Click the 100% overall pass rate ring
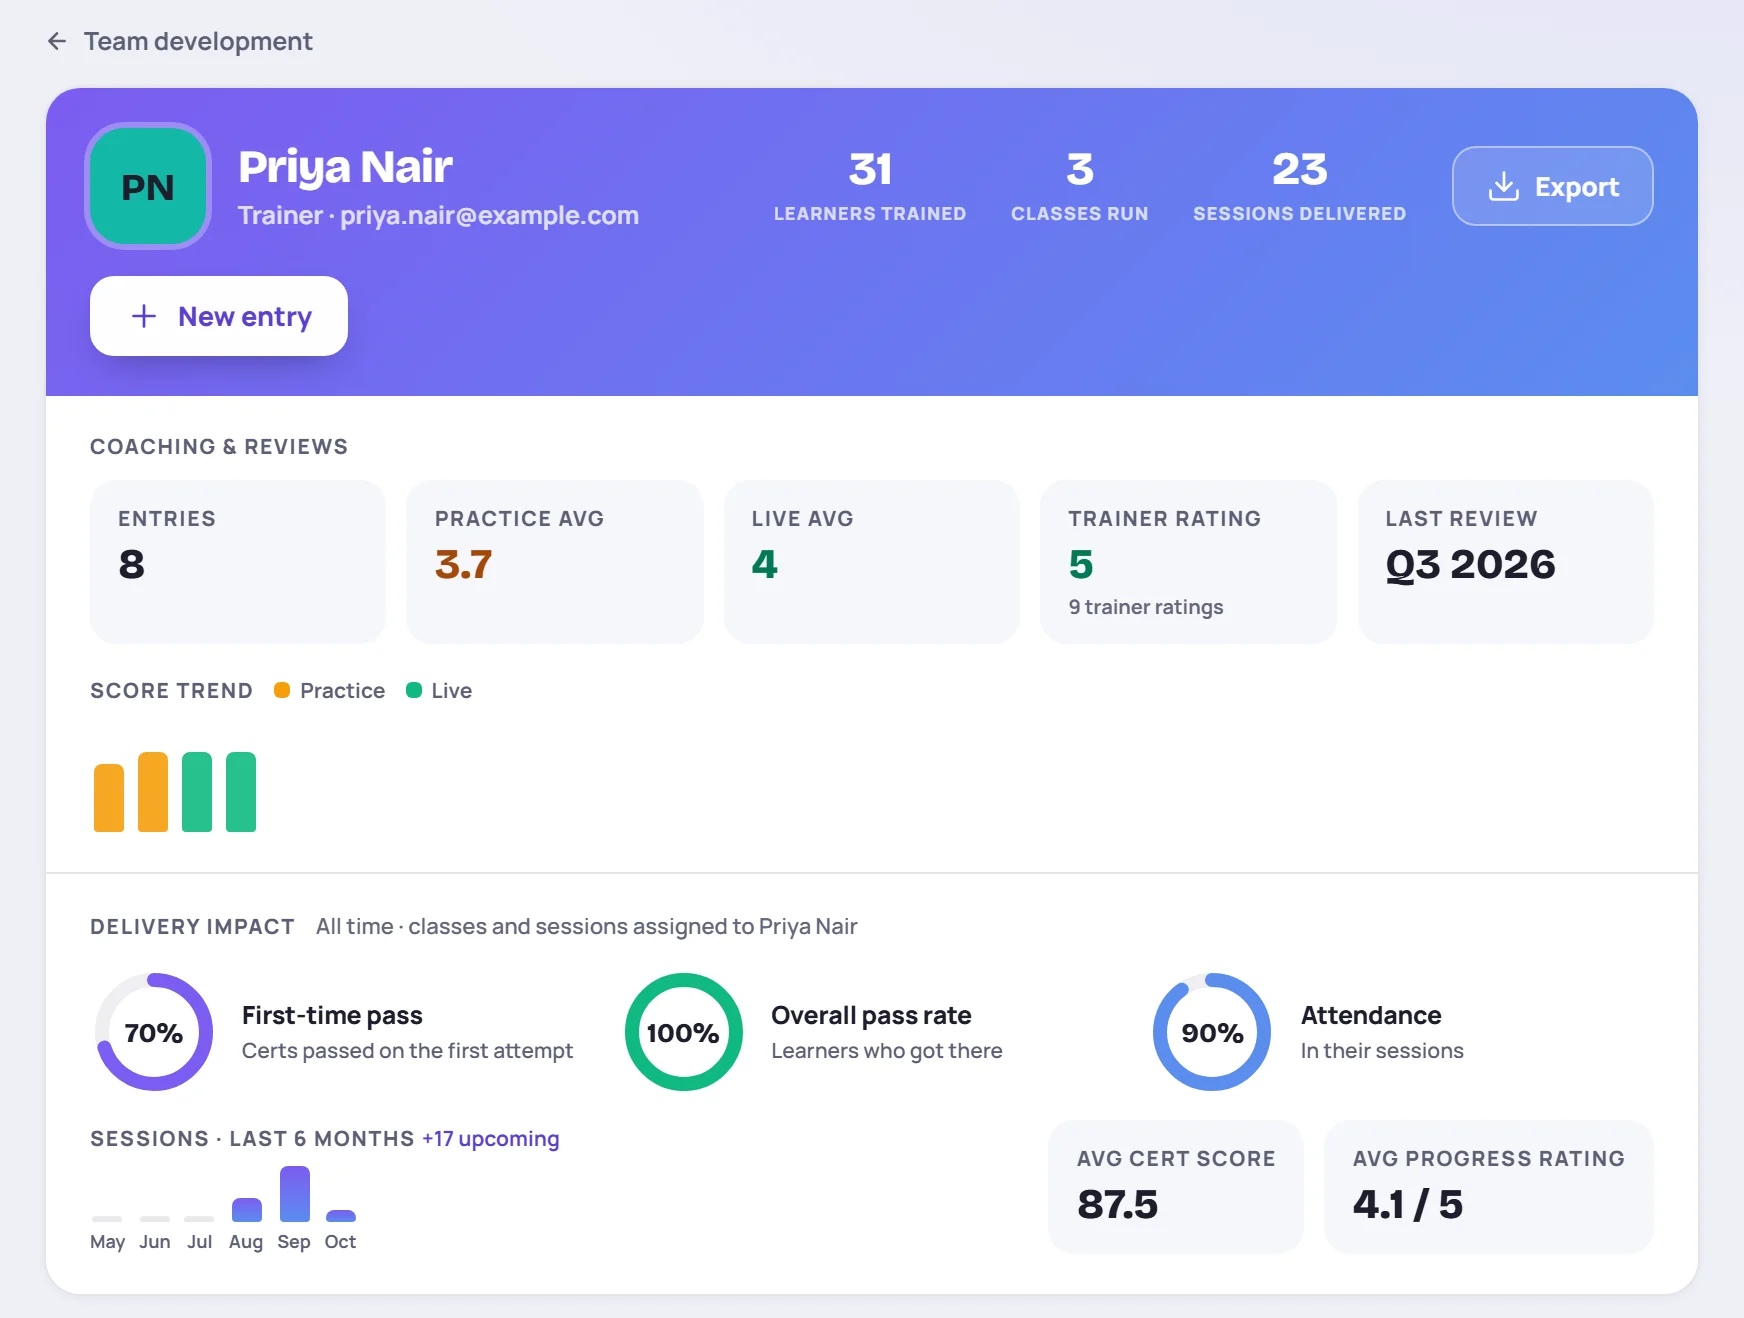The height and width of the screenshot is (1318, 1744). (684, 1032)
